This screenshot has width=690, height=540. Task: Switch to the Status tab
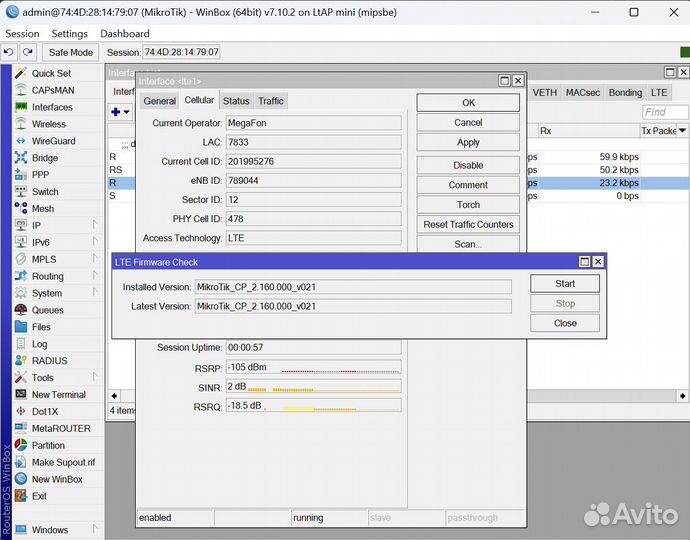pyautogui.click(x=236, y=101)
